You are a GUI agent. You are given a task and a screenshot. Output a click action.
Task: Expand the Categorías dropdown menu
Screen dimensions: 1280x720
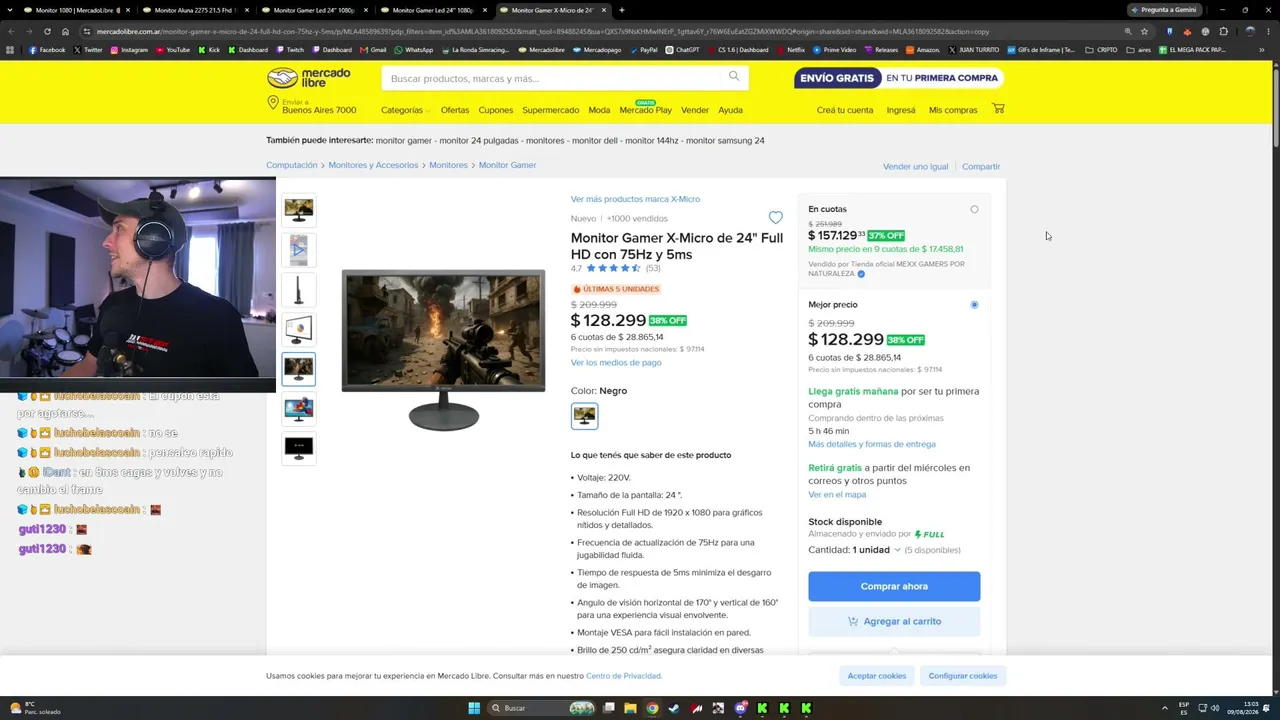pyautogui.click(x=405, y=110)
